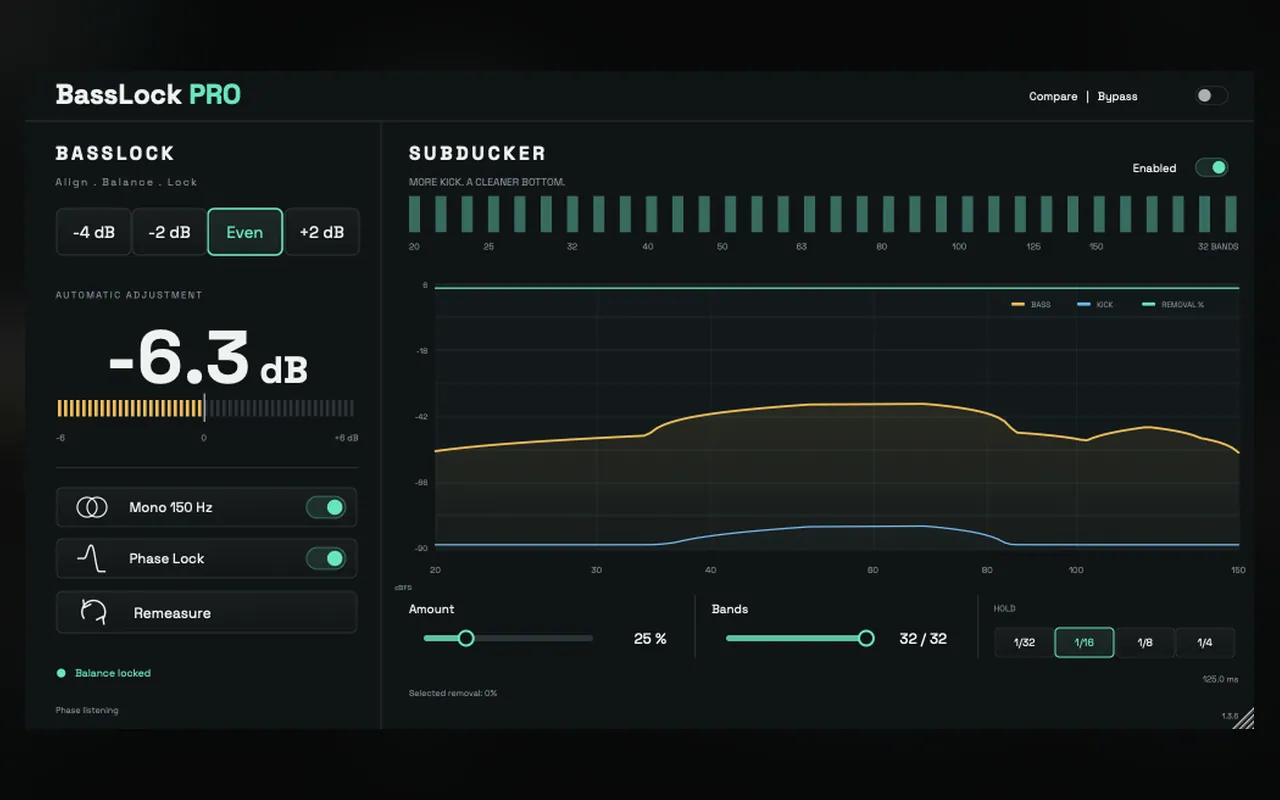
Task: Click the 32 / 32 bands value
Action: pos(923,638)
